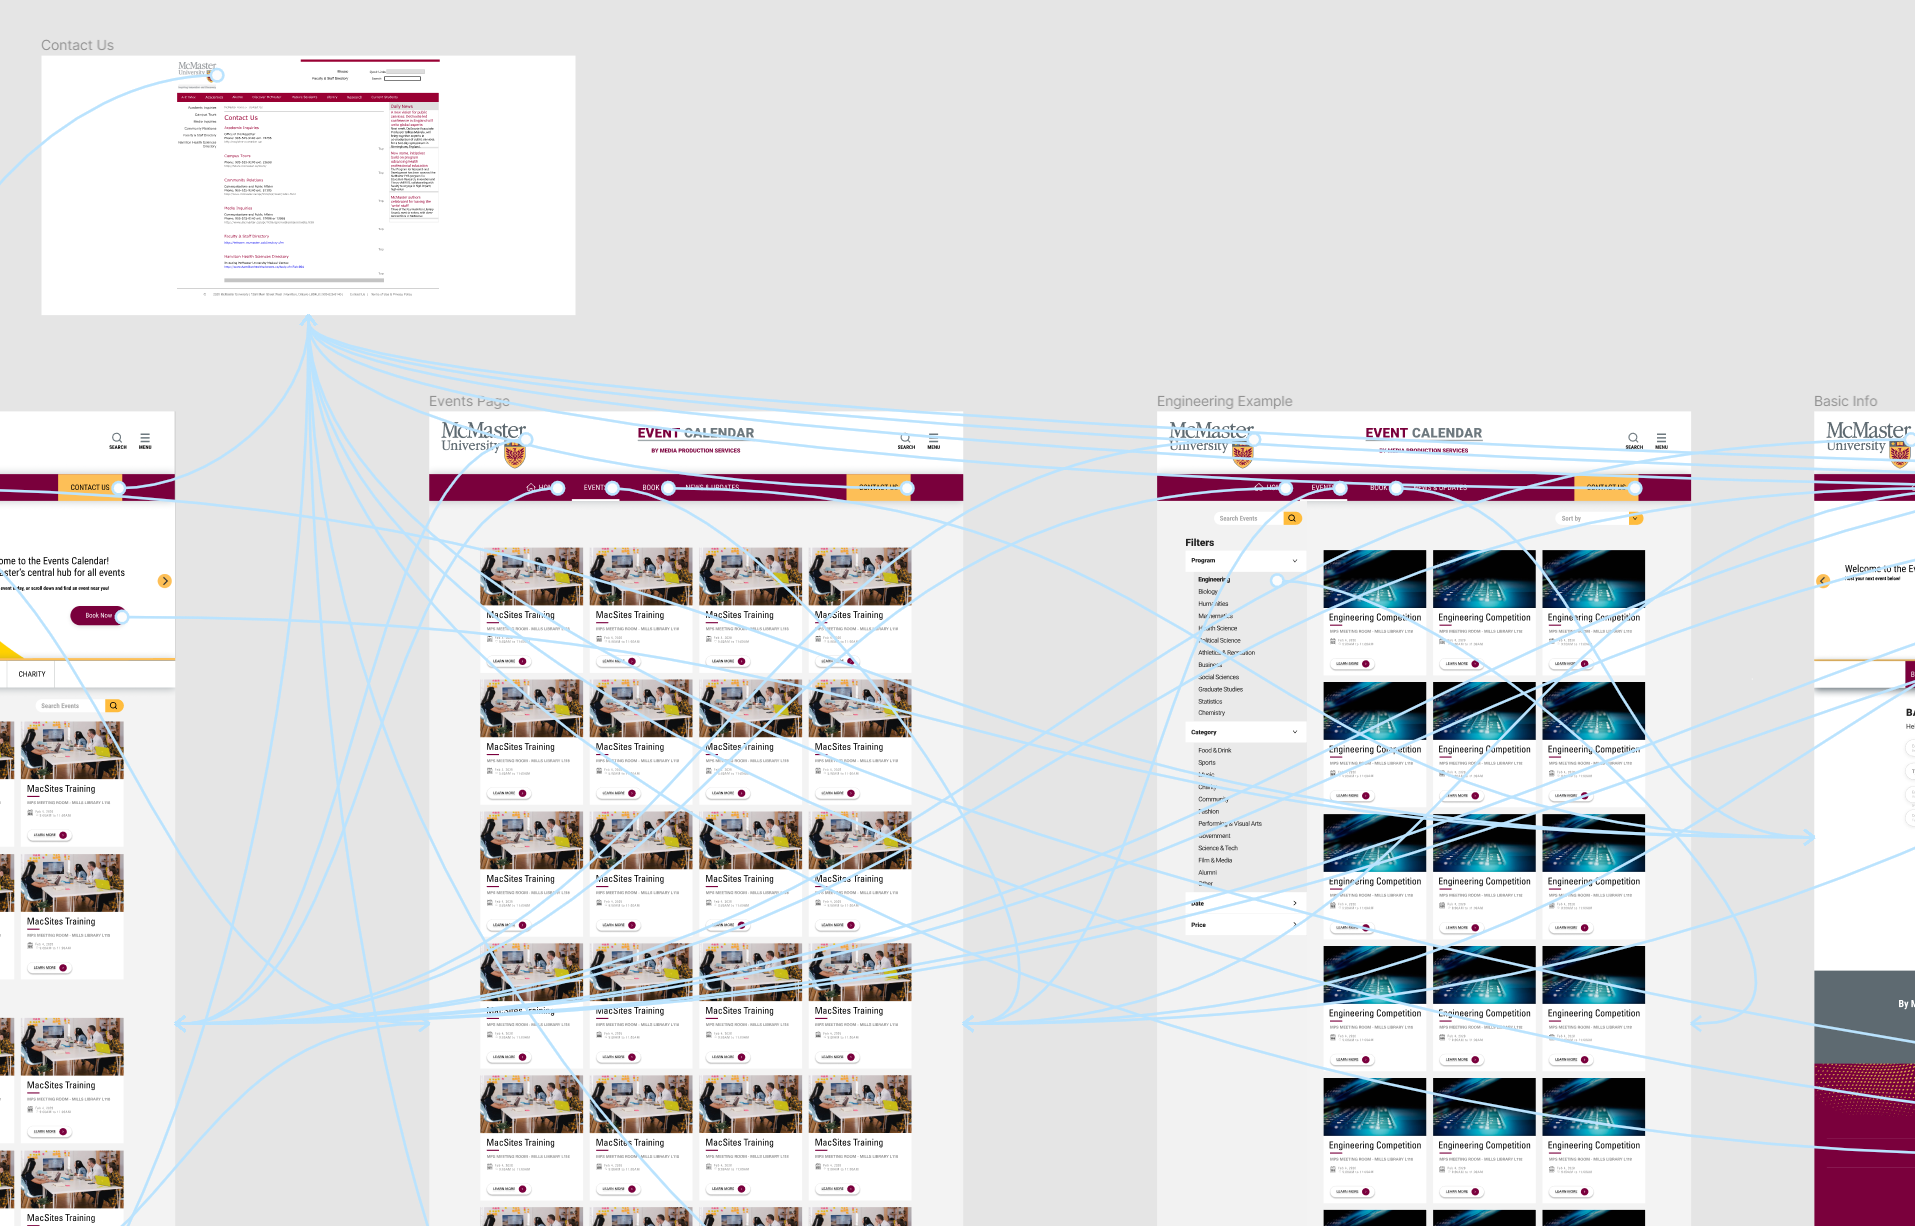Screen dimensions: 1915x1226
Task: Click the yellow CONTACT US button in the Engineering Example frame
Action: point(1607,487)
